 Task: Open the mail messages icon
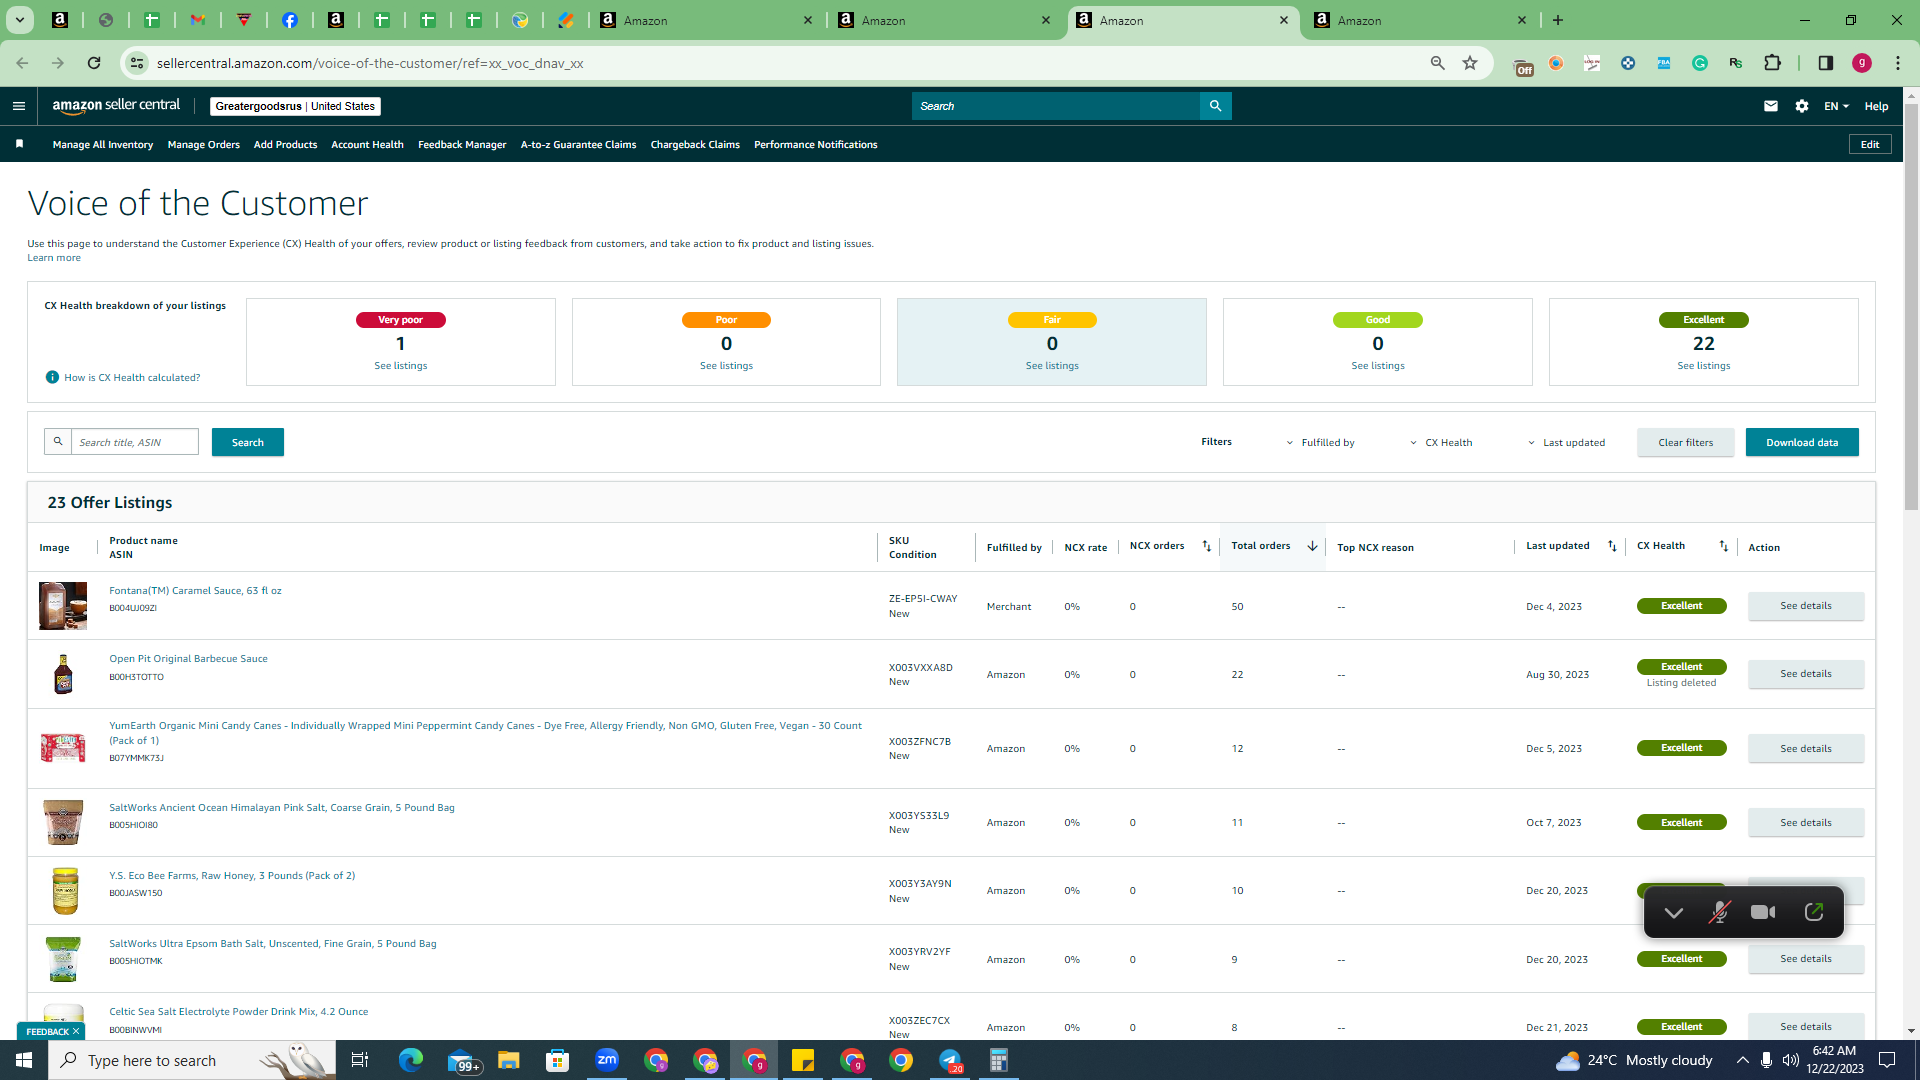1771,106
